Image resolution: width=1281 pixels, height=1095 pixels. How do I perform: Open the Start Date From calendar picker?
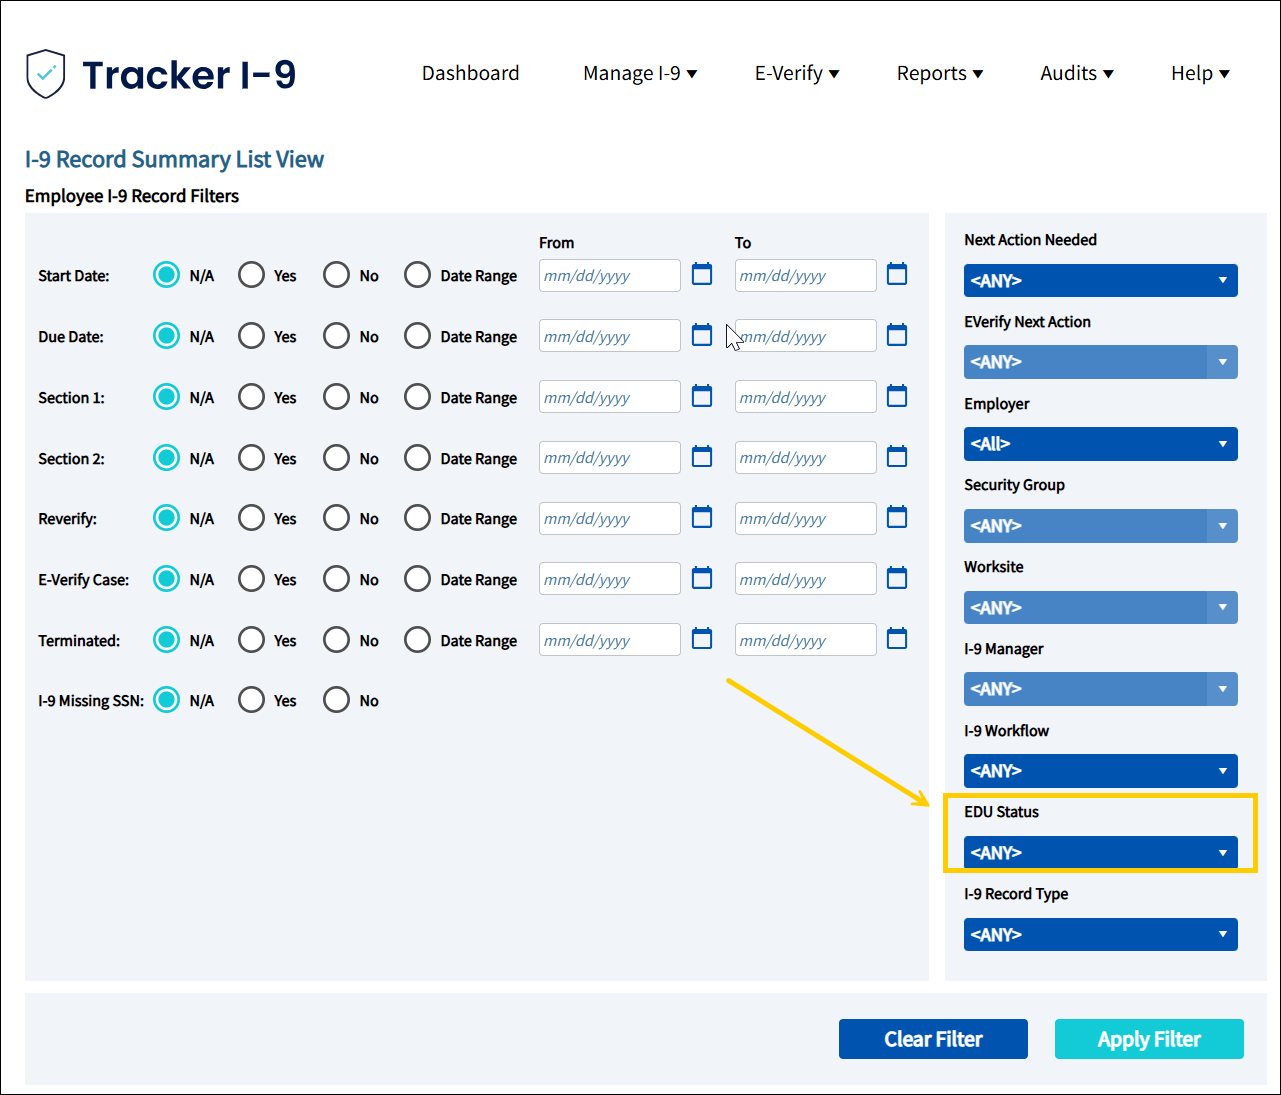(x=702, y=274)
